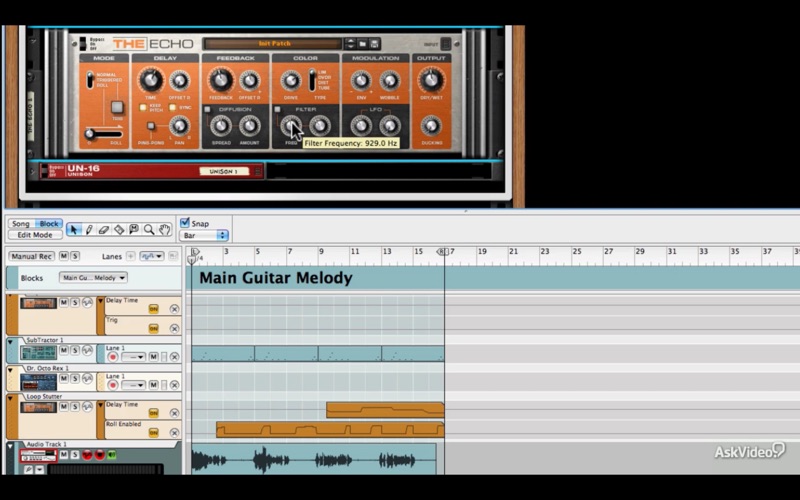Select the Magnifying Glass zoom tool
Image resolution: width=800 pixels, height=500 pixels.
point(149,230)
